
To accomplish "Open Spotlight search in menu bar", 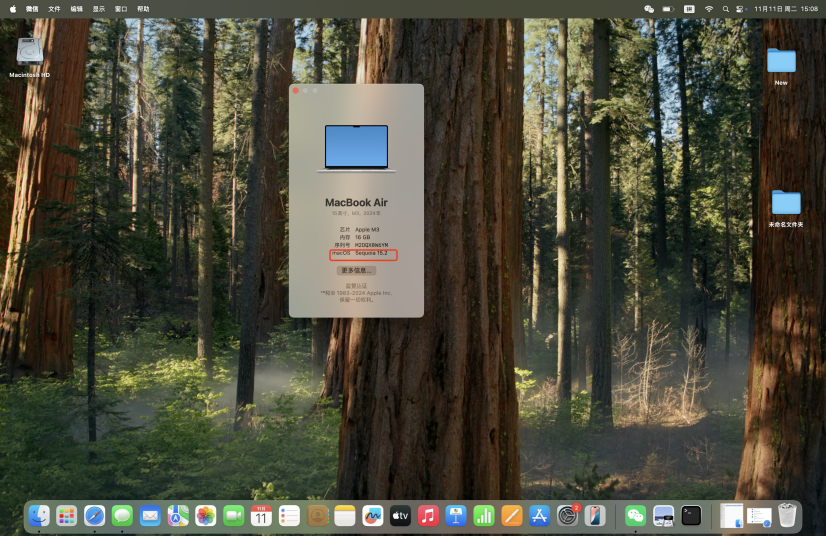I will [x=725, y=9].
